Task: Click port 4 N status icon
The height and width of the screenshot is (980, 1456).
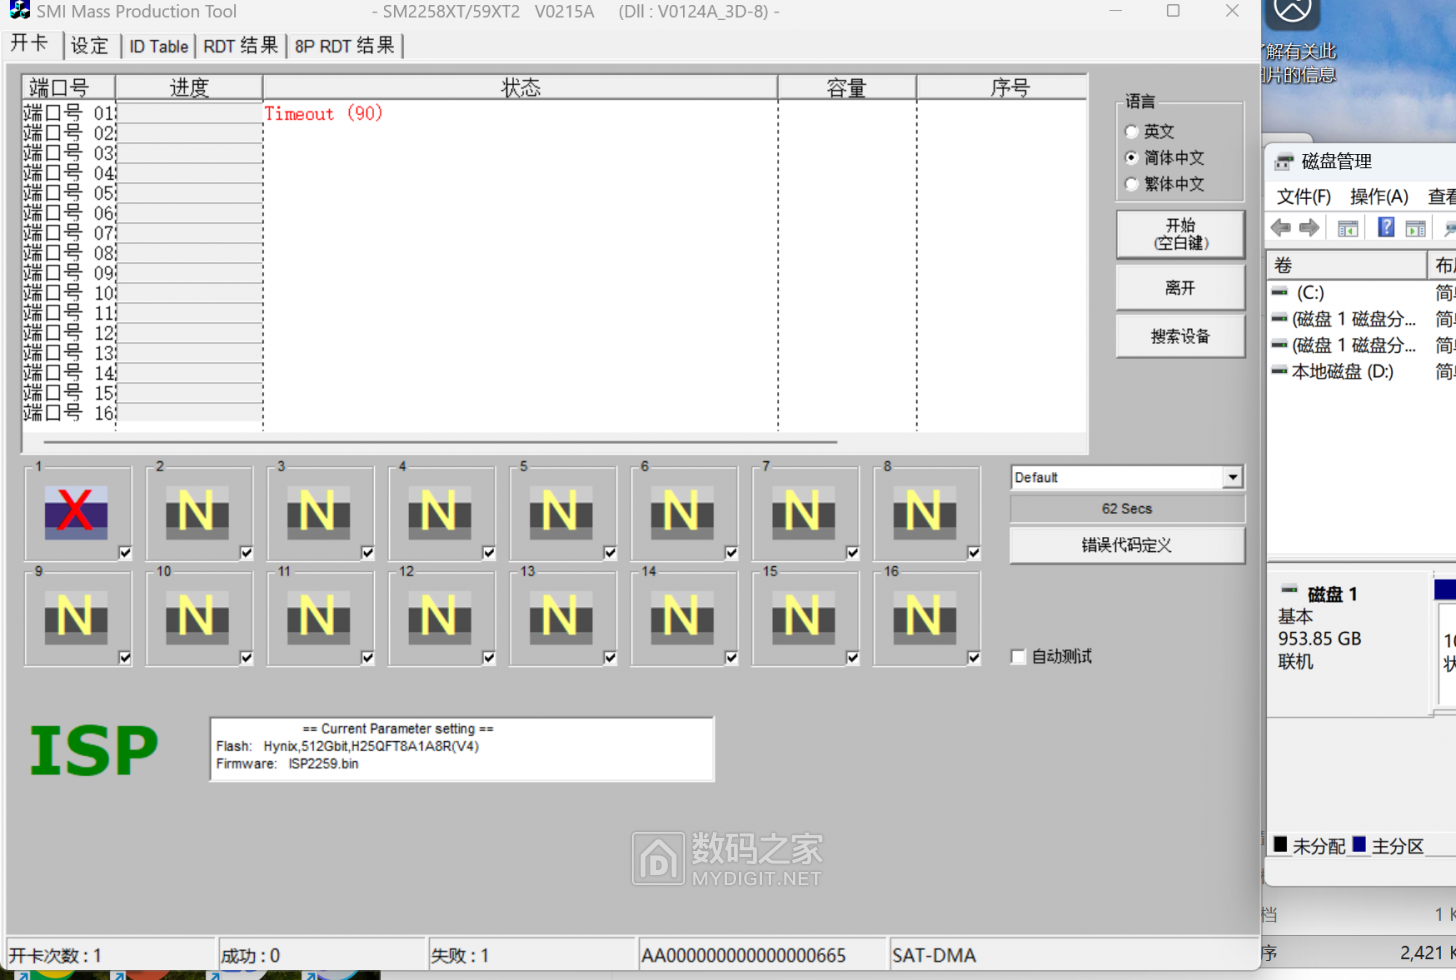Action: [439, 511]
